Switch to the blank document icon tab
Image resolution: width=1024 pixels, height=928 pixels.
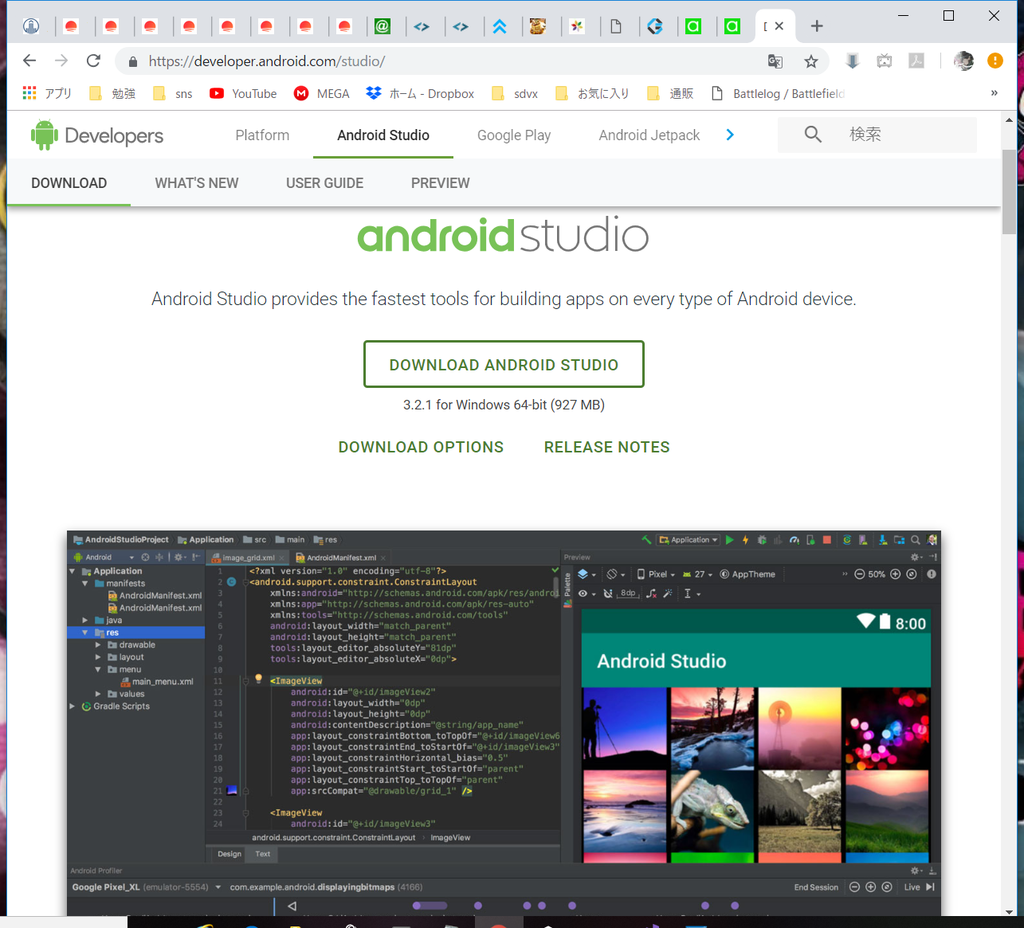pyautogui.click(x=616, y=26)
